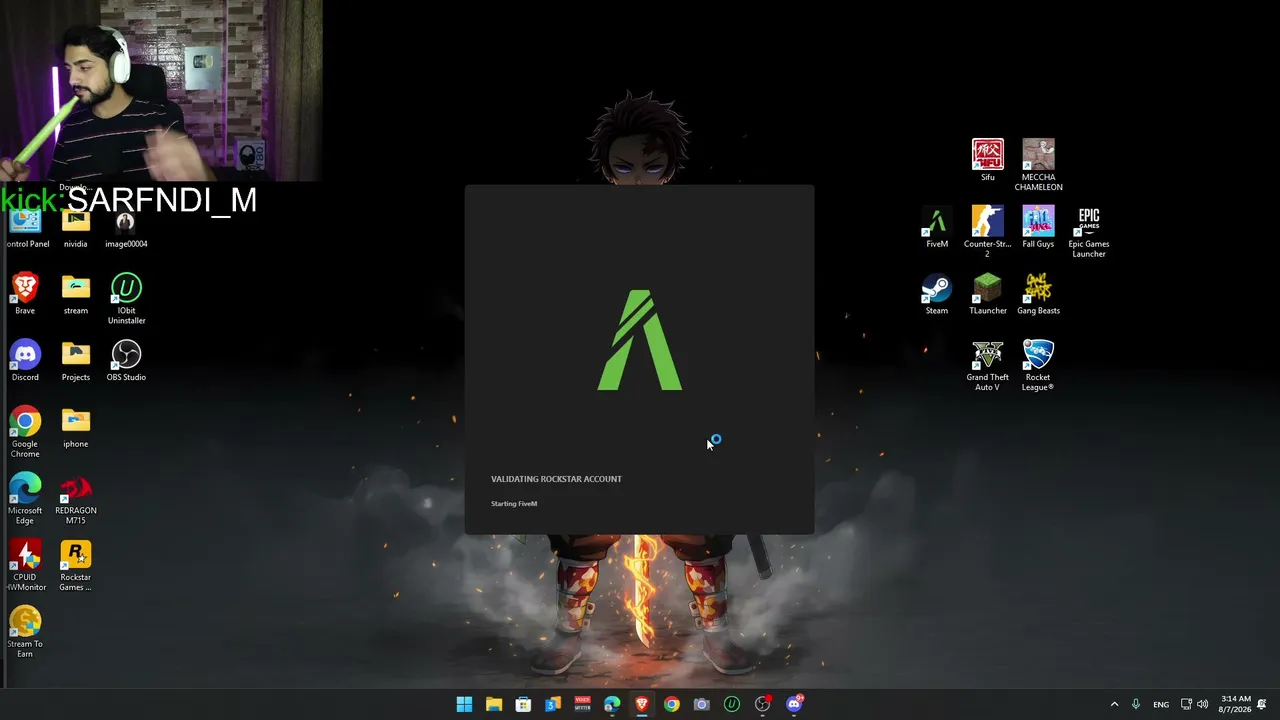Screen dimensions: 1280x720
Task: Select the iphone folder on desktop
Action: 76,428
